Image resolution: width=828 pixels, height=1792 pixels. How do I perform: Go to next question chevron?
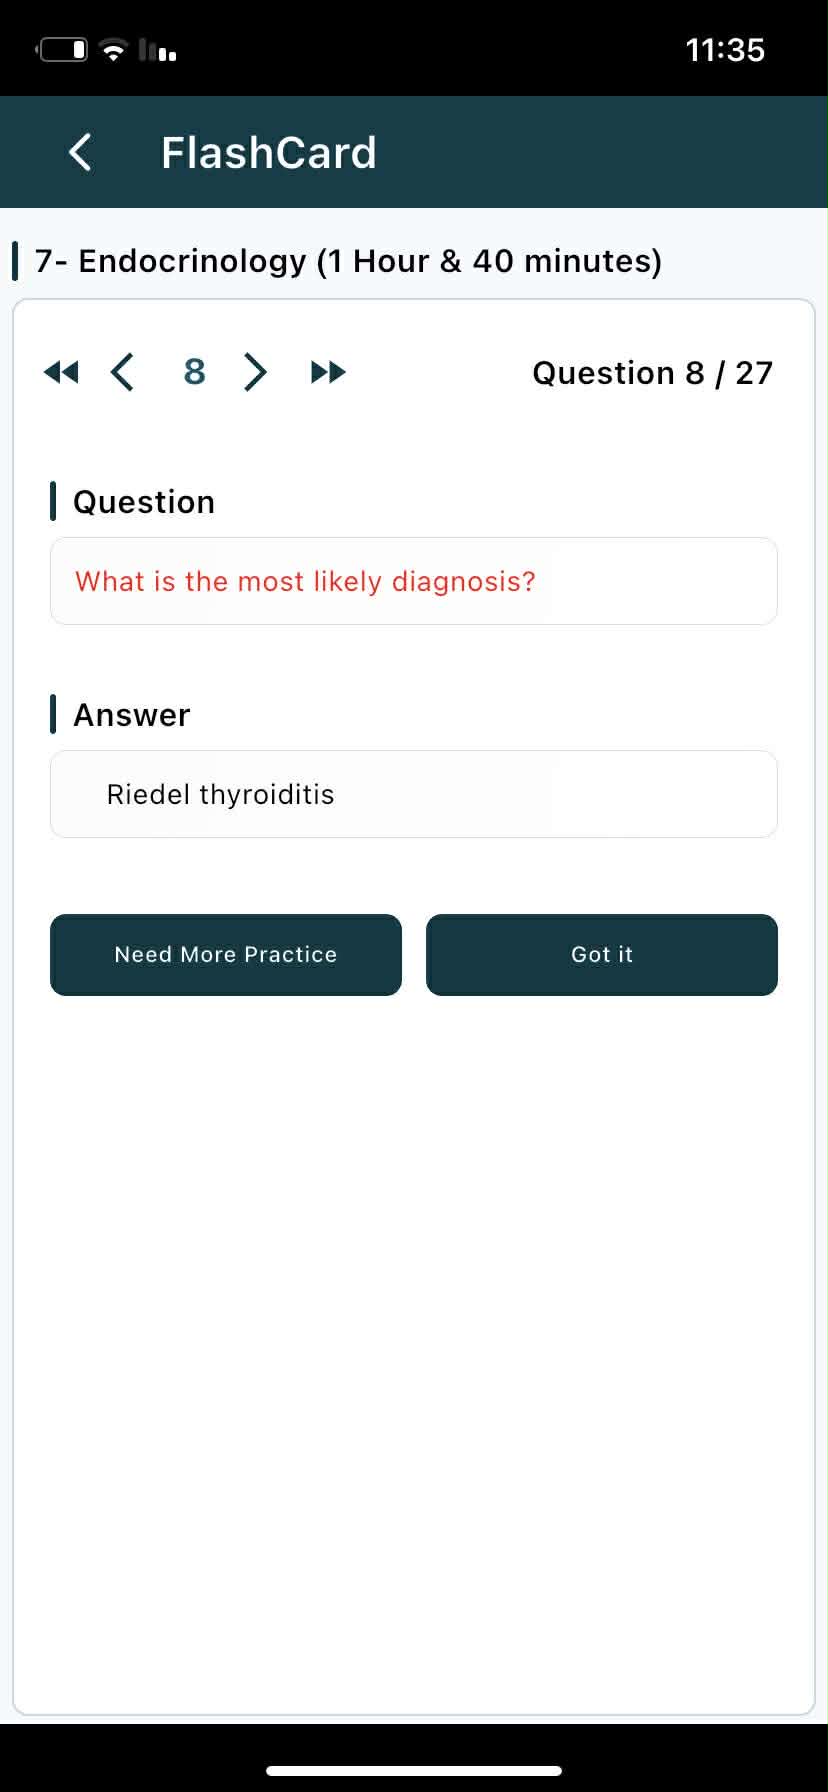click(x=256, y=372)
